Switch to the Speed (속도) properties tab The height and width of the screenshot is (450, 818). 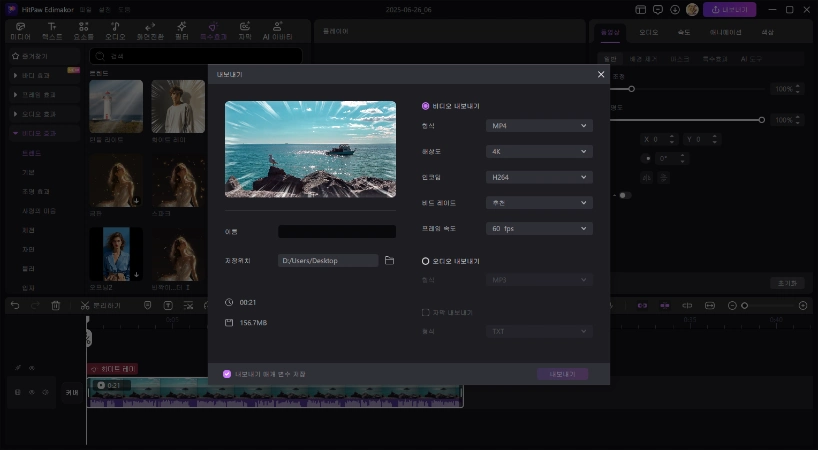684,32
